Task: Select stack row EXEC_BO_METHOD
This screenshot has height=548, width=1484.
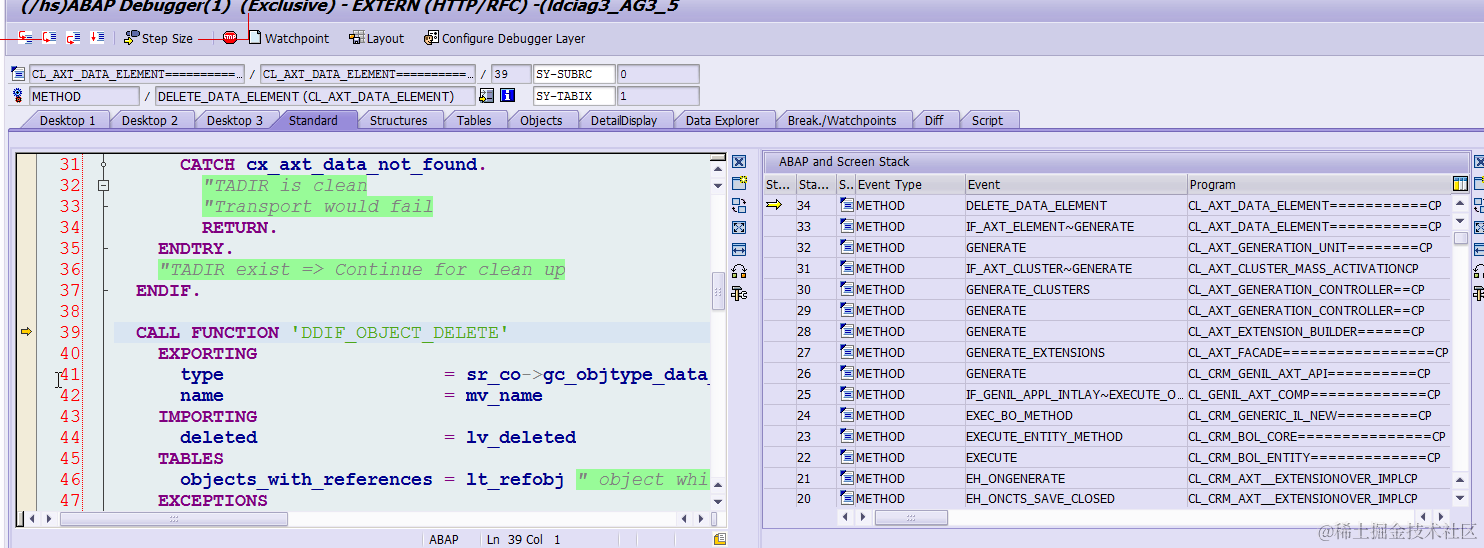Action: pyautogui.click(x=1107, y=415)
